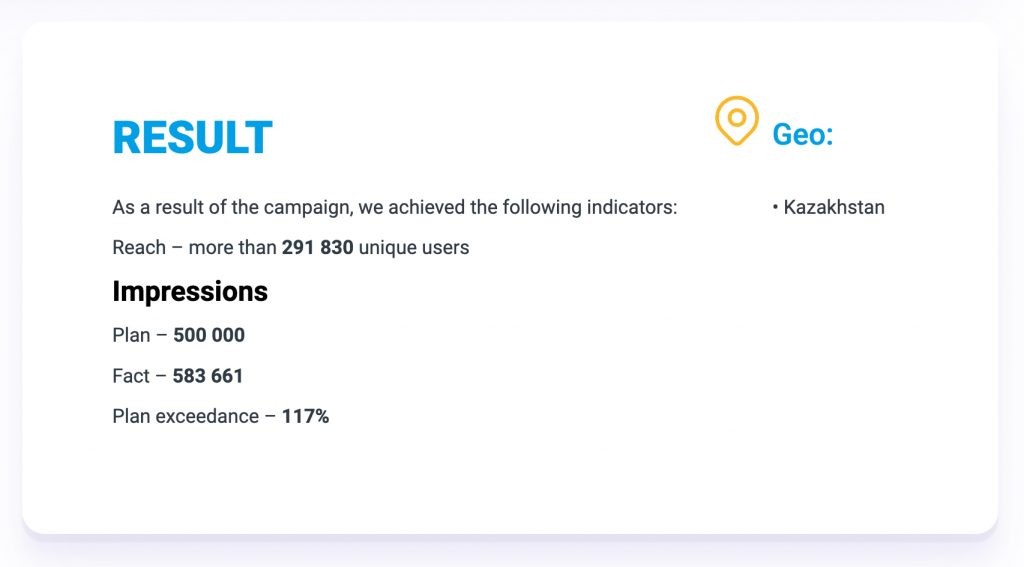
Task: Click the 291 830 reach number
Action: tap(317, 248)
